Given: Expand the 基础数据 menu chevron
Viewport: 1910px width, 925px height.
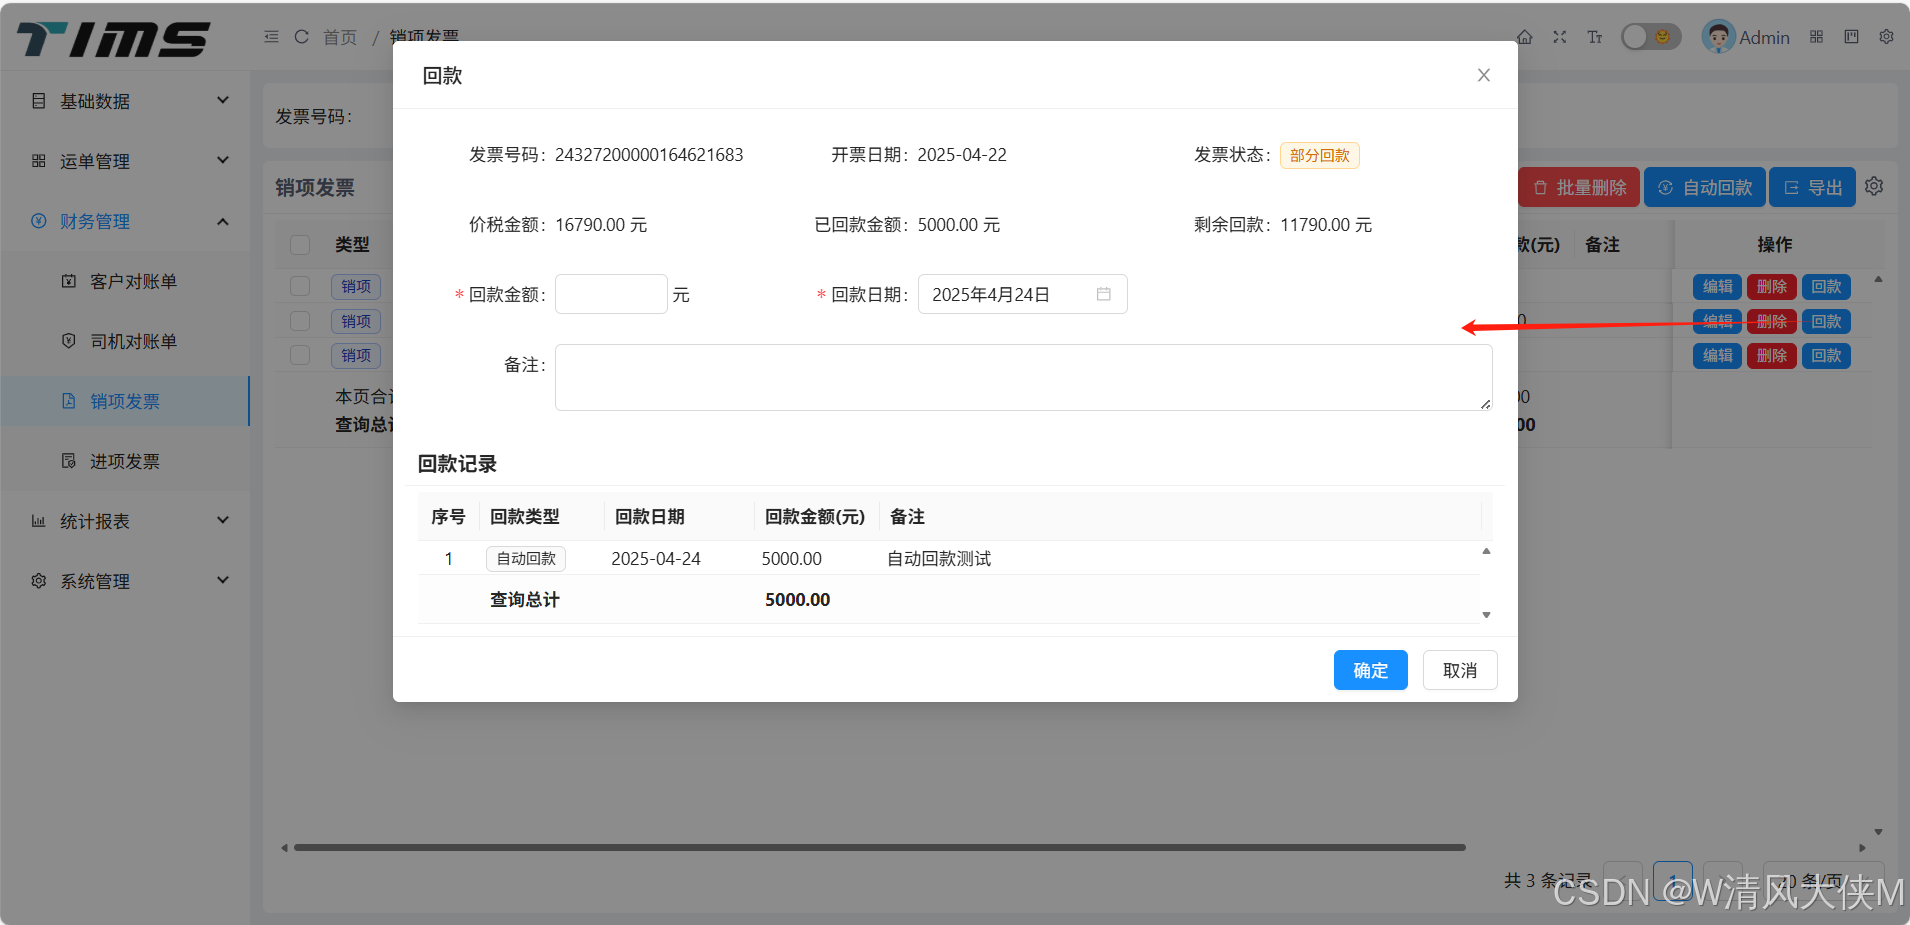Looking at the screenshot, I should tap(223, 100).
